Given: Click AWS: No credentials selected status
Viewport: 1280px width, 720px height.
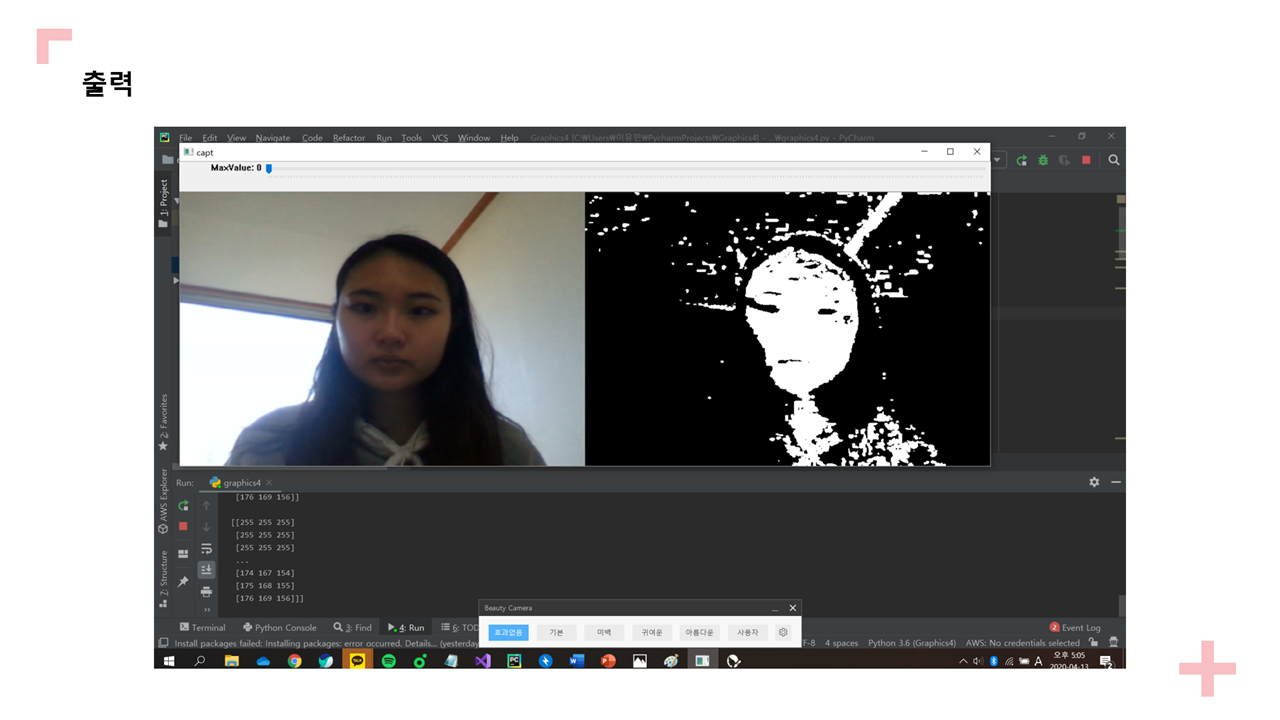Looking at the screenshot, I should coord(1023,643).
